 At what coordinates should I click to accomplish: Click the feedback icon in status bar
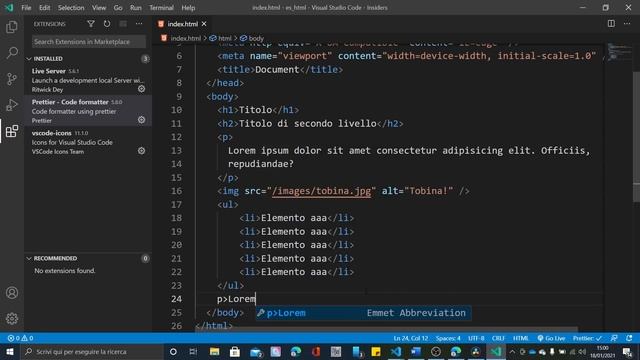614,338
